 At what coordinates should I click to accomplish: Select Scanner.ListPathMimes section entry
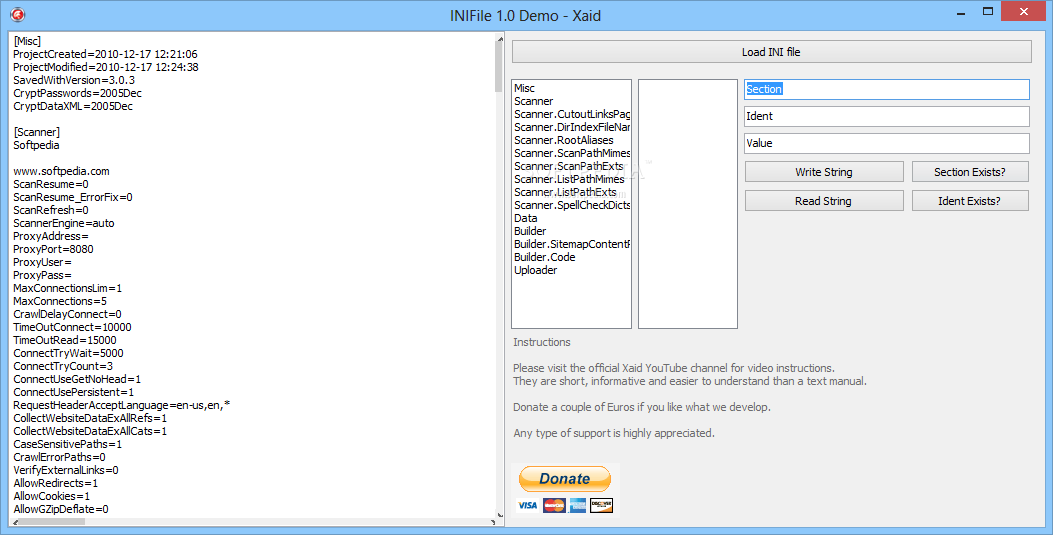coord(569,179)
